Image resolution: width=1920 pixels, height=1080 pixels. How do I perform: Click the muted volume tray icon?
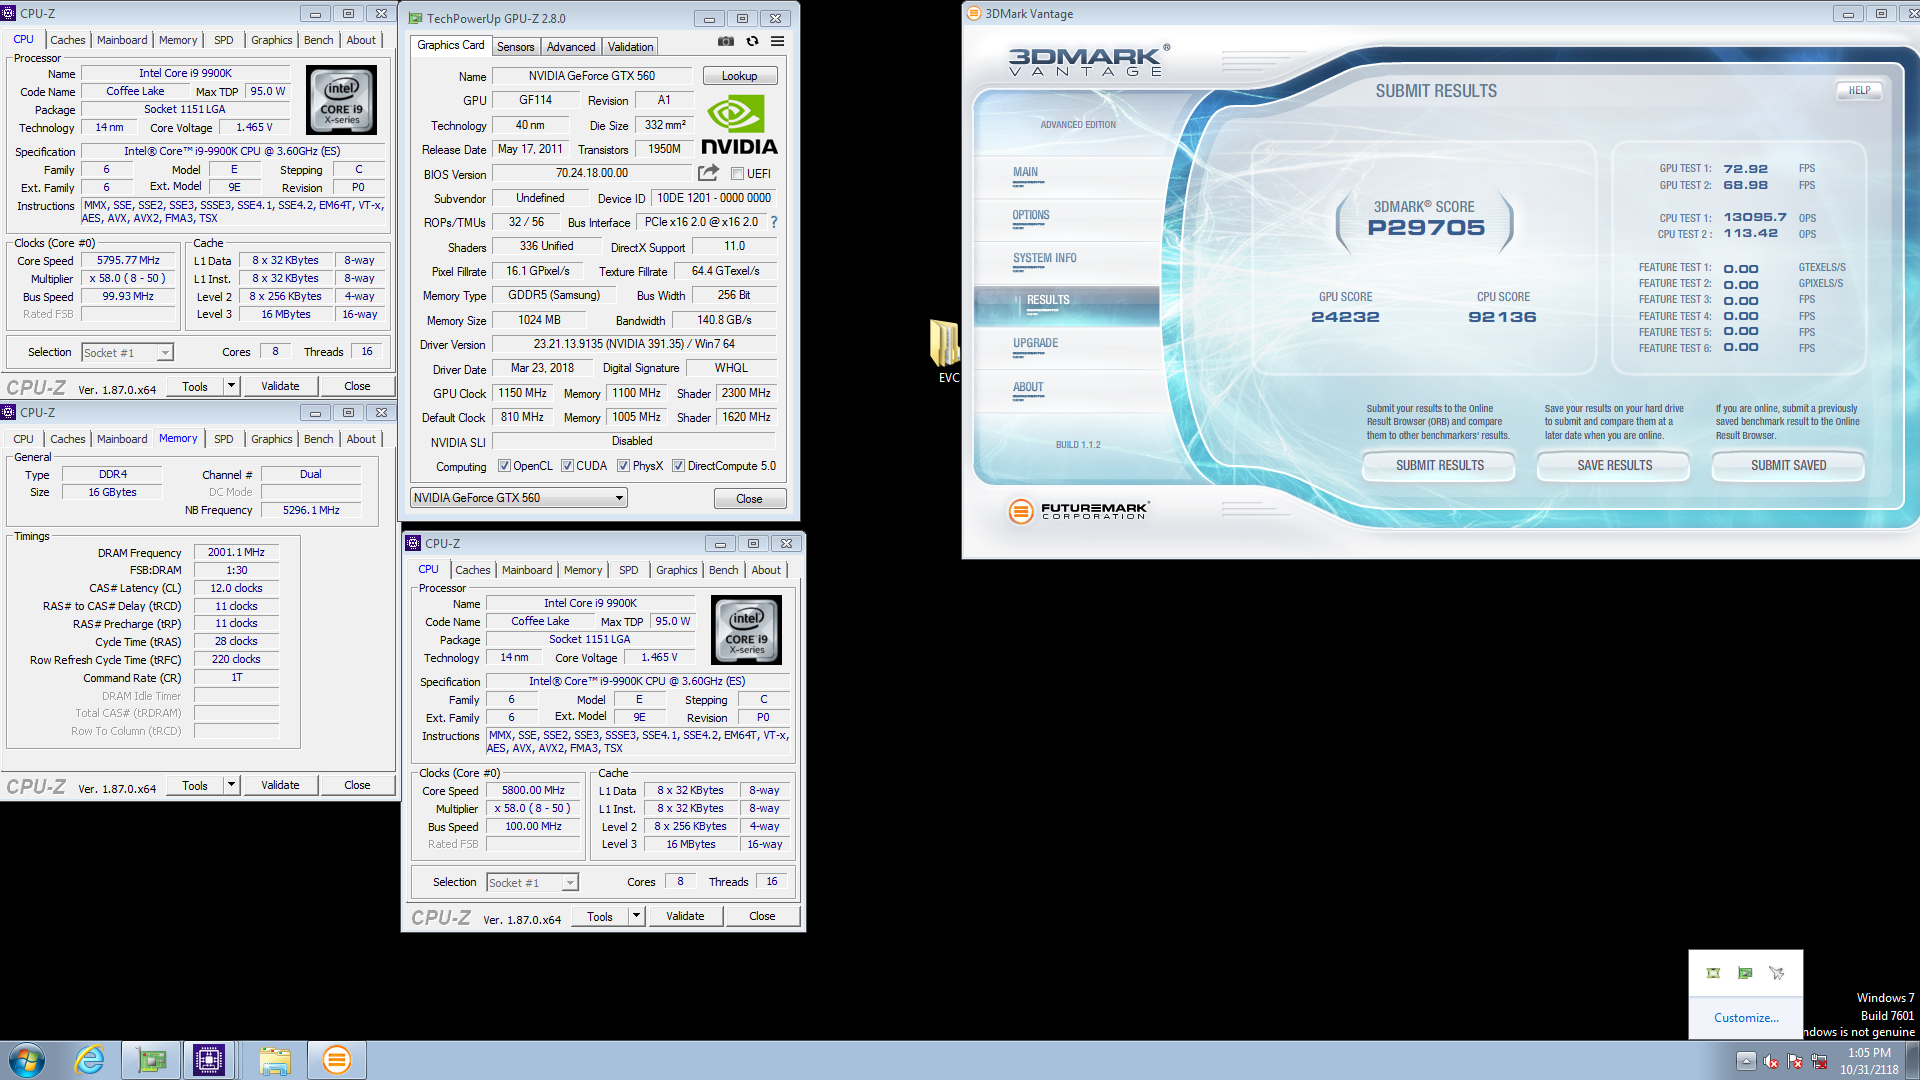click(x=1771, y=1061)
